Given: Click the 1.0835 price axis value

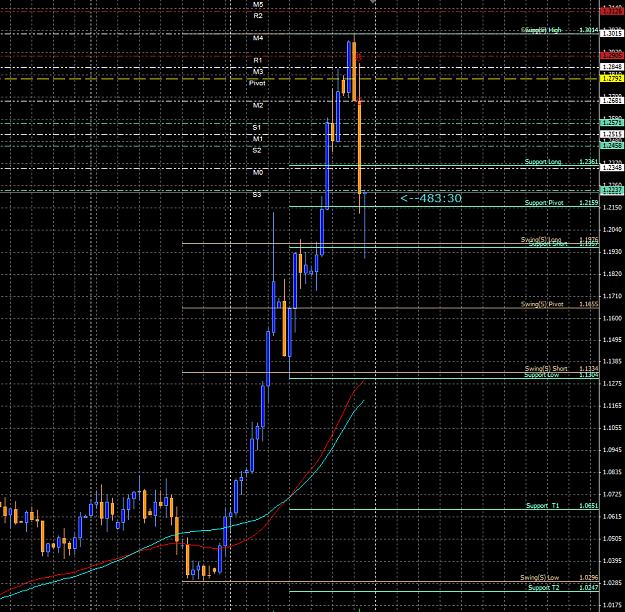Looking at the screenshot, I should point(612,472).
